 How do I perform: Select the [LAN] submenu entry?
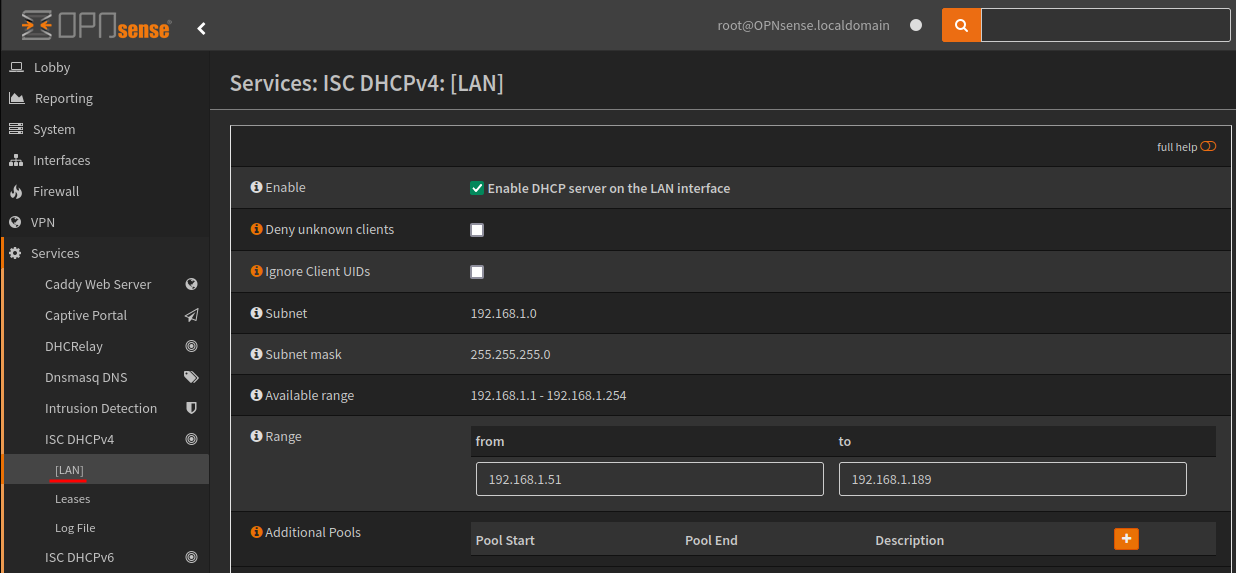click(70, 470)
